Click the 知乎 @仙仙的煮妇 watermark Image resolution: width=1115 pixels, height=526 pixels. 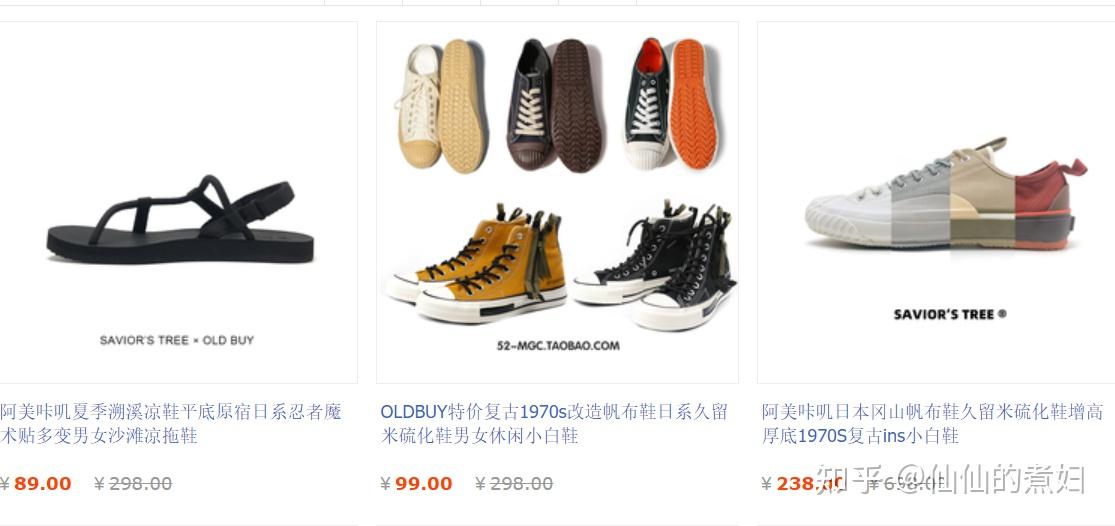click(951, 479)
